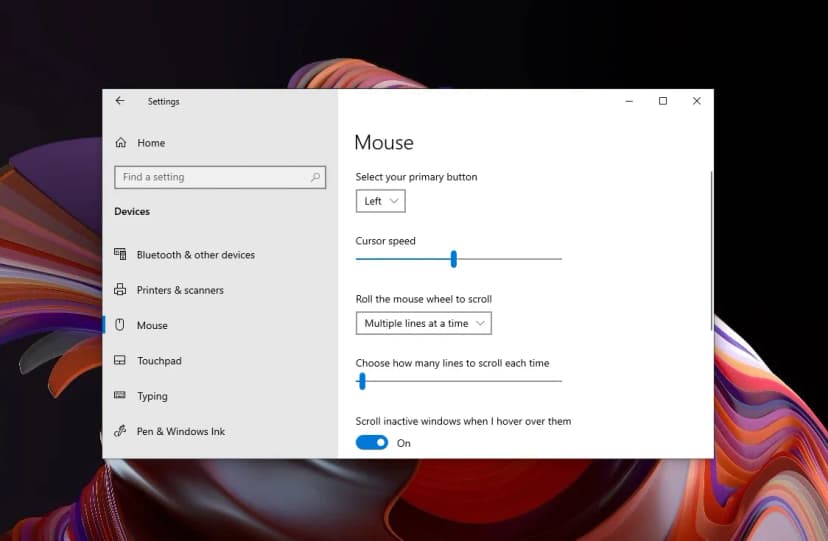Image resolution: width=828 pixels, height=541 pixels.
Task: Click the Cursor speed slider handle
Action: [454, 259]
